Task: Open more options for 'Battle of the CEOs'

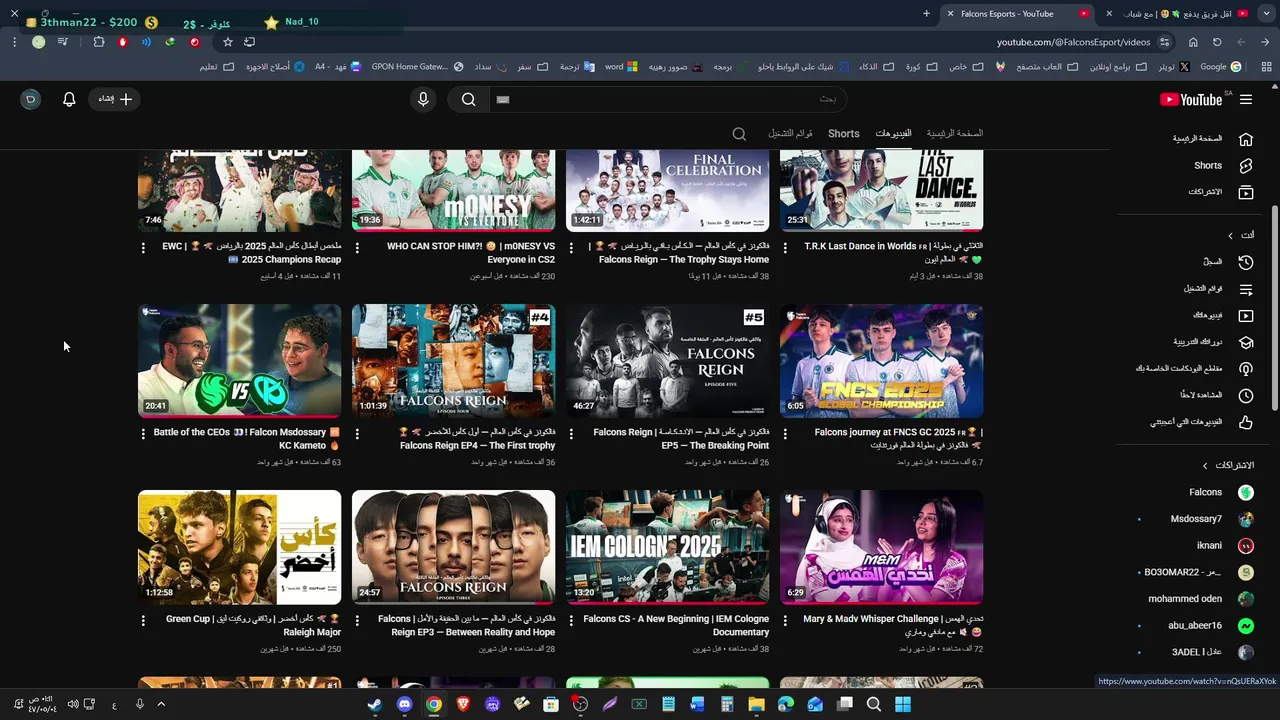Action: [x=143, y=434]
